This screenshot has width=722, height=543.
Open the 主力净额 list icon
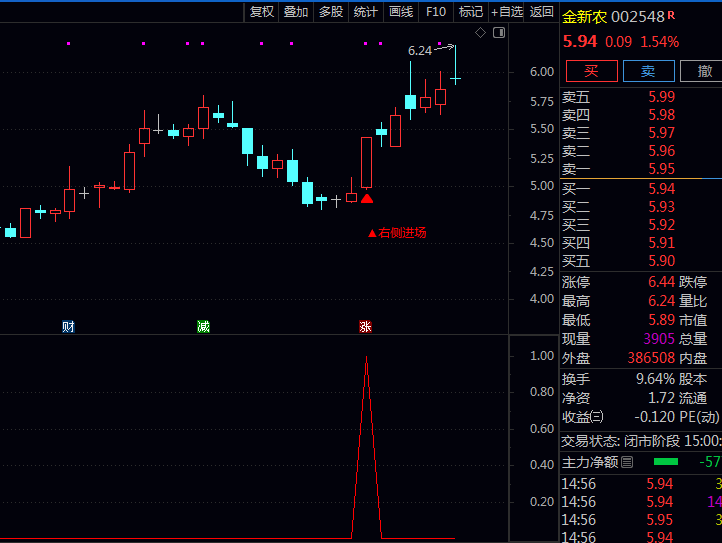tap(627, 461)
